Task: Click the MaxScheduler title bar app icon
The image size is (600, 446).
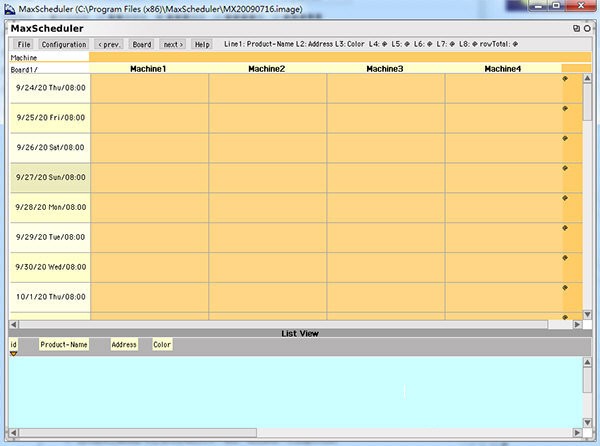Action: click(10, 10)
